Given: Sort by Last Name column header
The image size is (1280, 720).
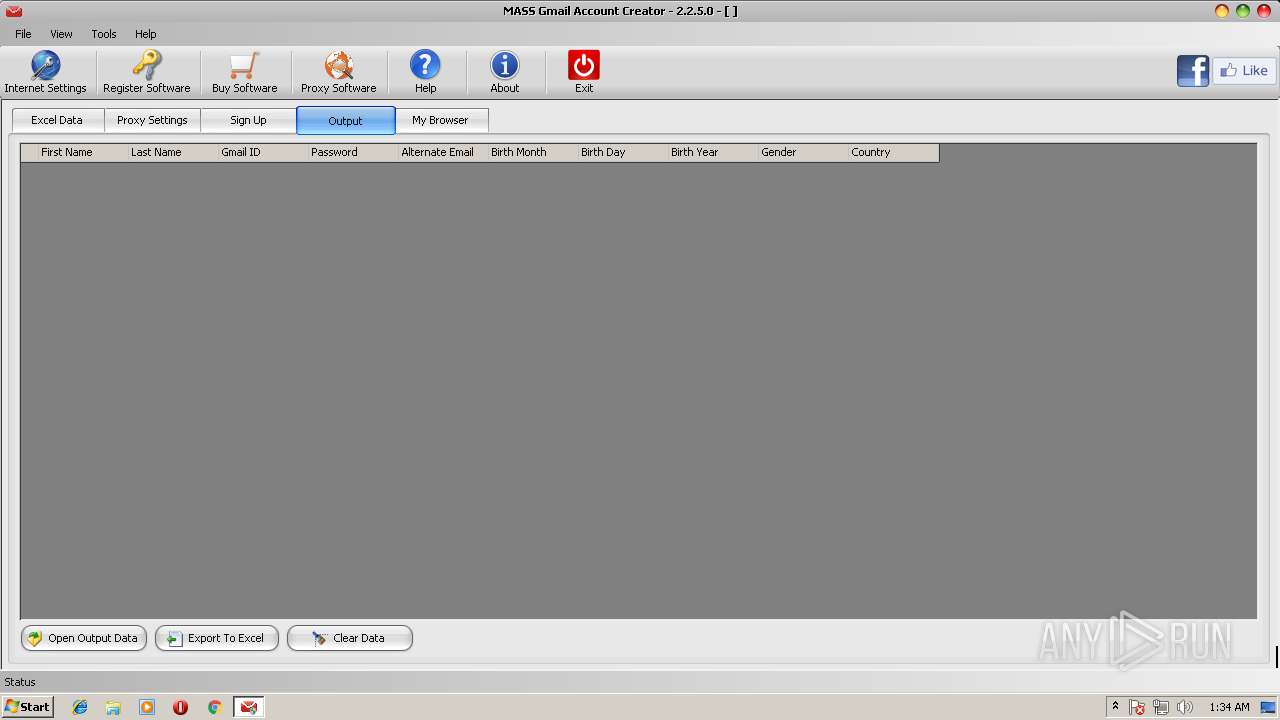Looking at the screenshot, I should click(x=172, y=152).
